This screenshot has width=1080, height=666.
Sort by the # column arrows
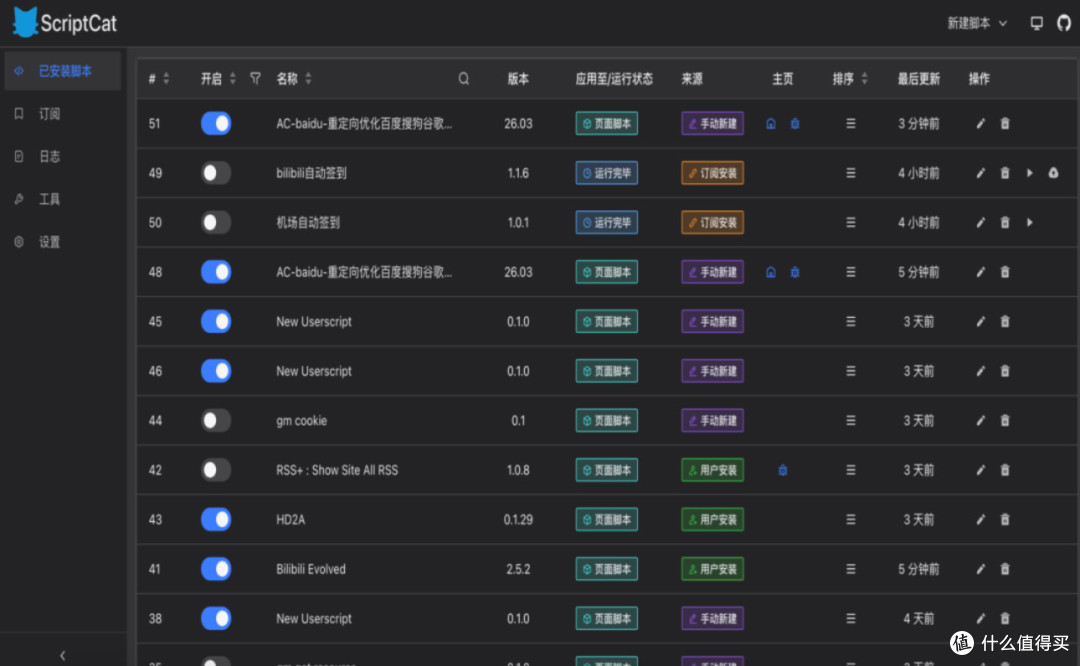166,79
